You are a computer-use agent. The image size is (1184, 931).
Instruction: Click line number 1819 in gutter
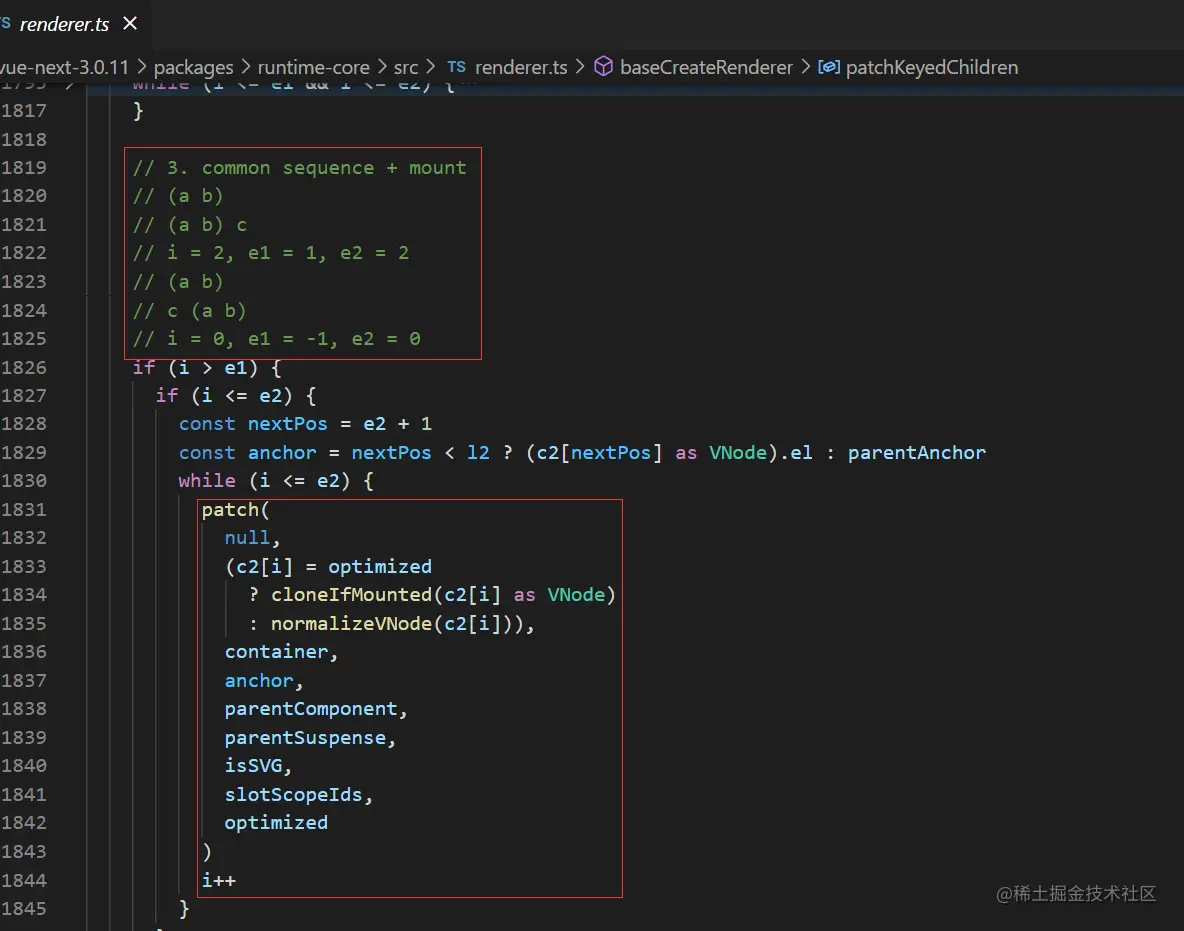click(23, 168)
